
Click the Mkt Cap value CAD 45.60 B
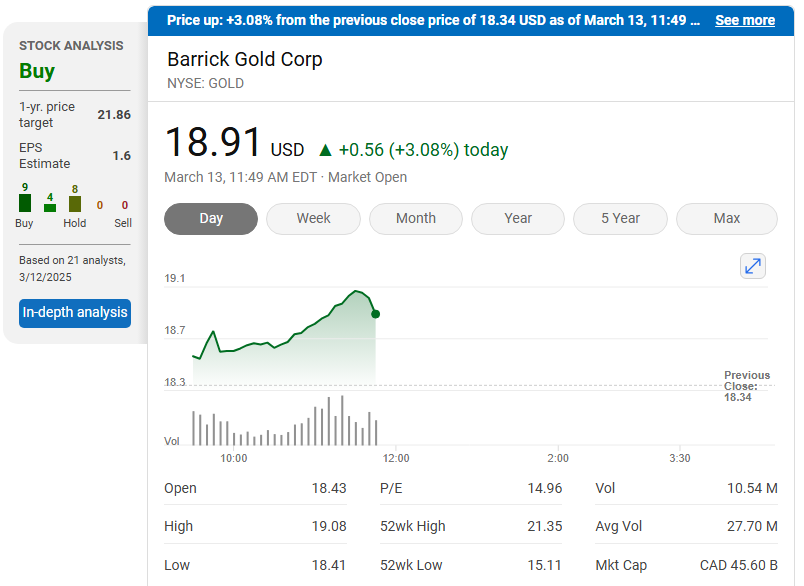(738, 565)
